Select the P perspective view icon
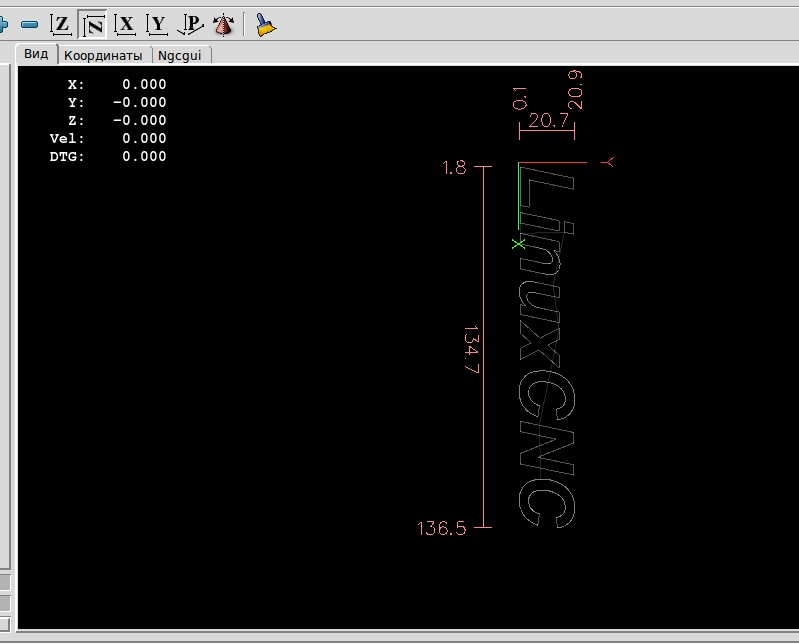 pyautogui.click(x=191, y=24)
